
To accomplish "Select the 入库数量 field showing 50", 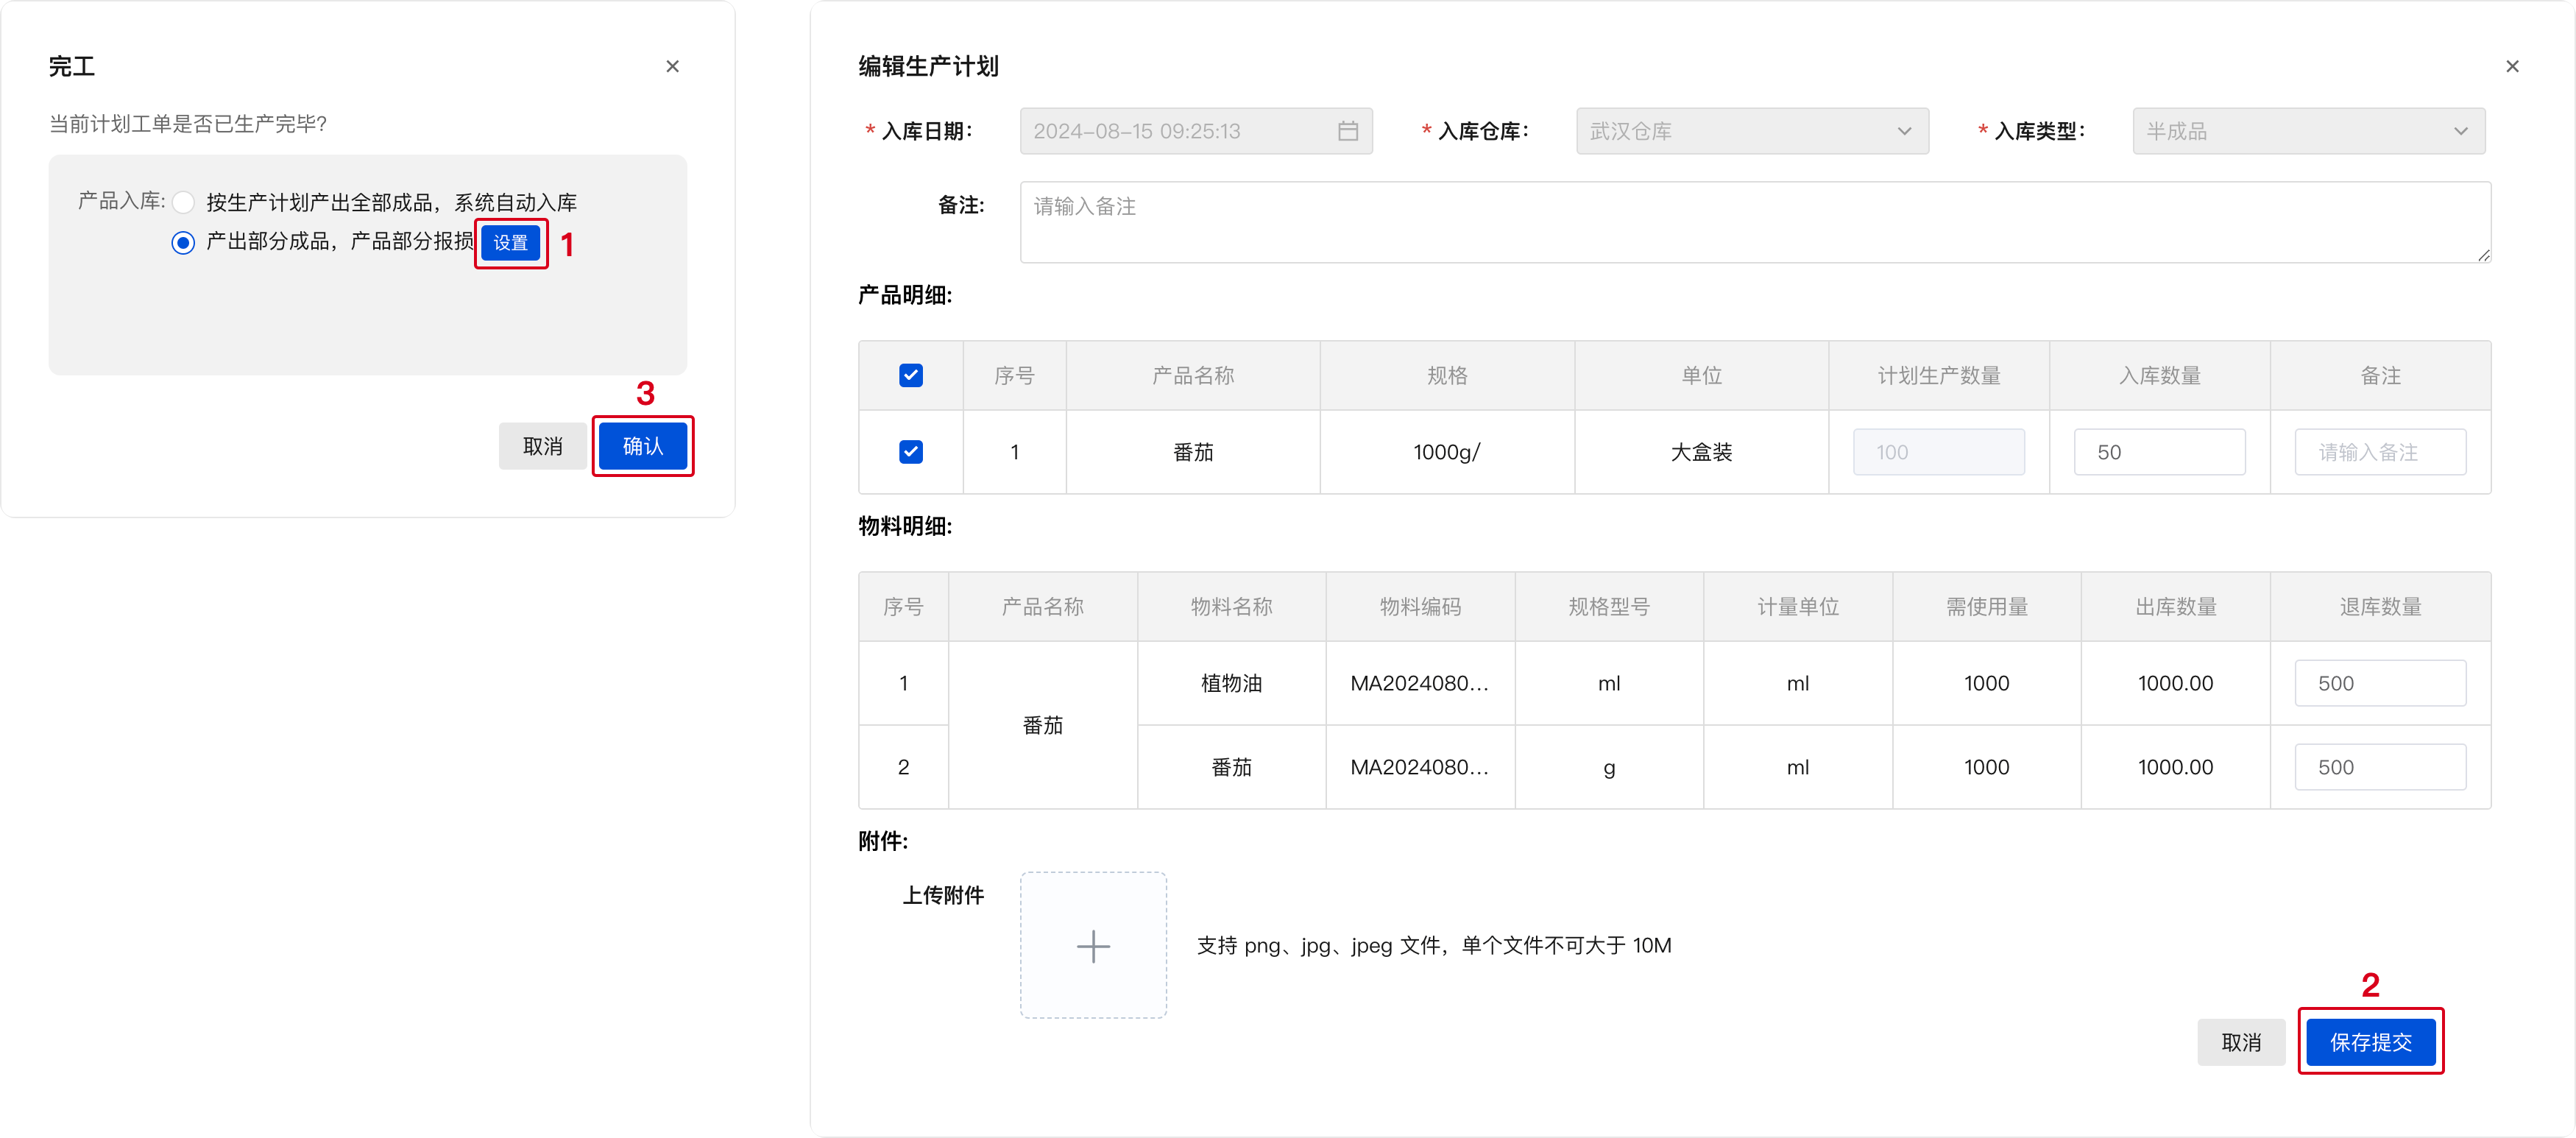I will (x=2160, y=452).
